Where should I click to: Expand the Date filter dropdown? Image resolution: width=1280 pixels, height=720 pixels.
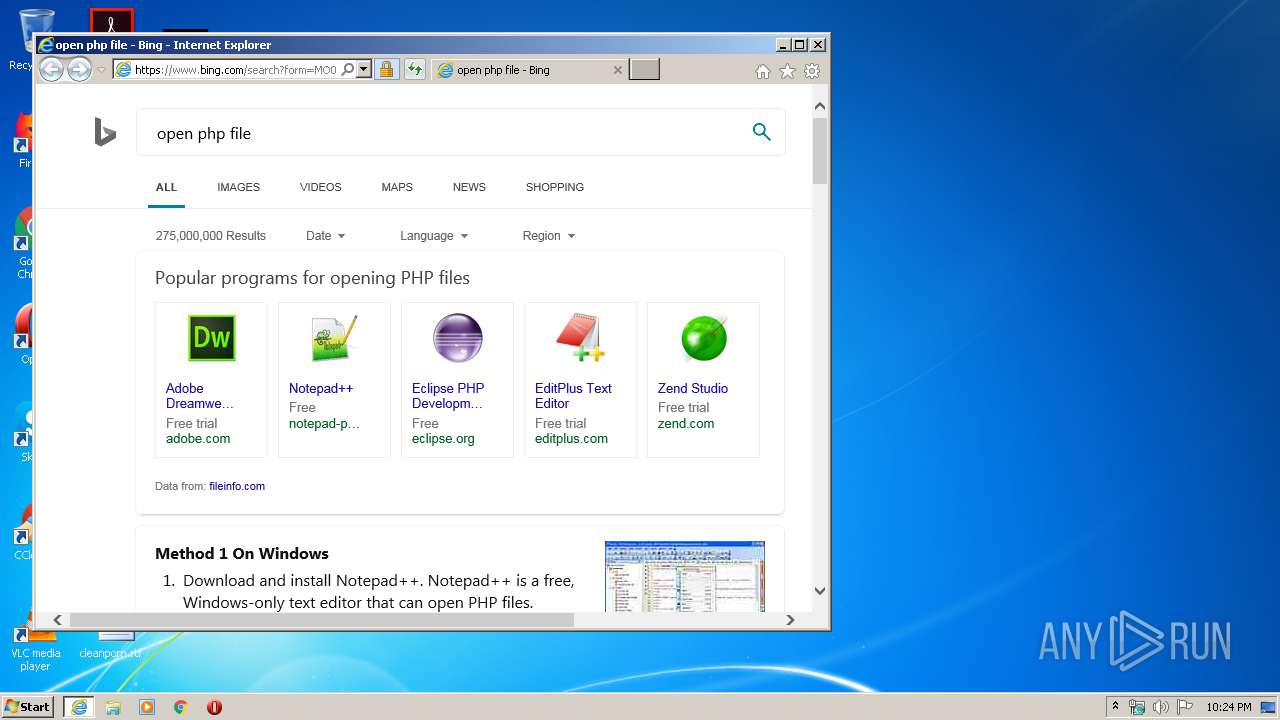point(326,236)
